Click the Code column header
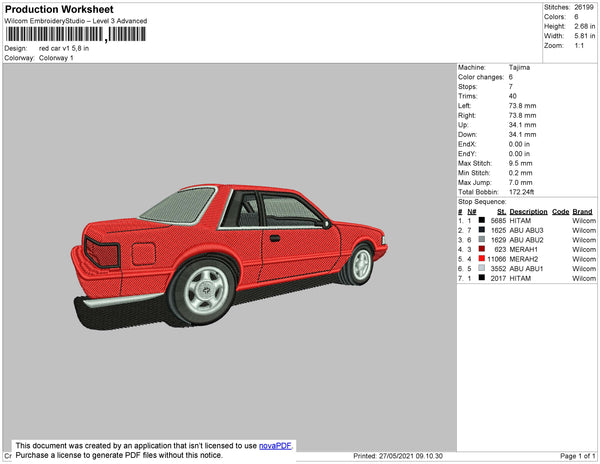This screenshot has height=464, width=600. pos(560,212)
